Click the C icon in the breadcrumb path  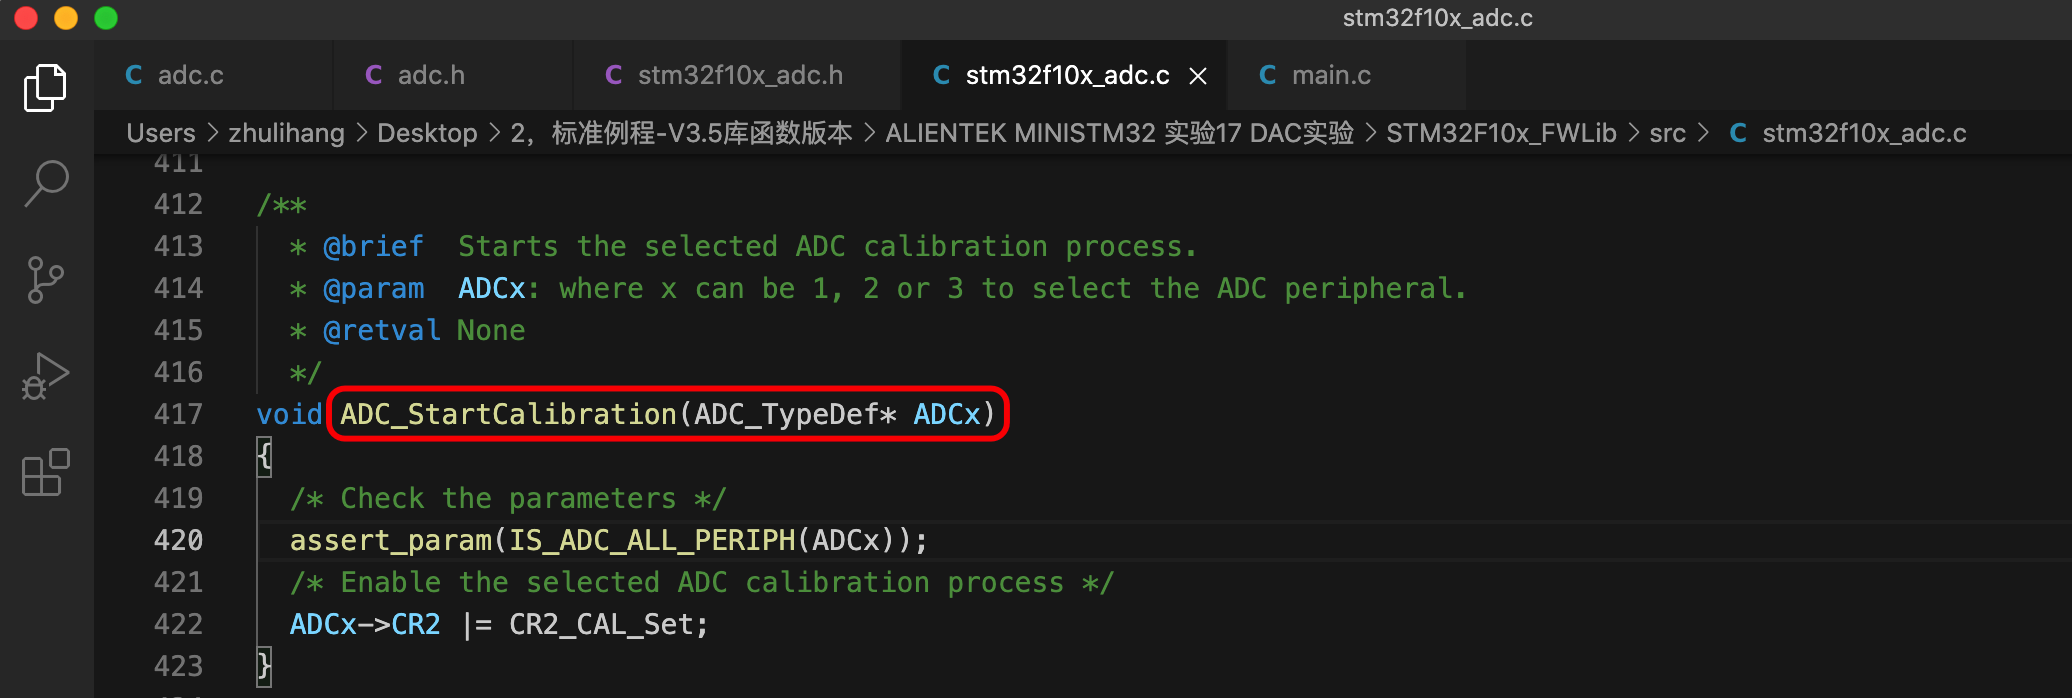(1738, 132)
